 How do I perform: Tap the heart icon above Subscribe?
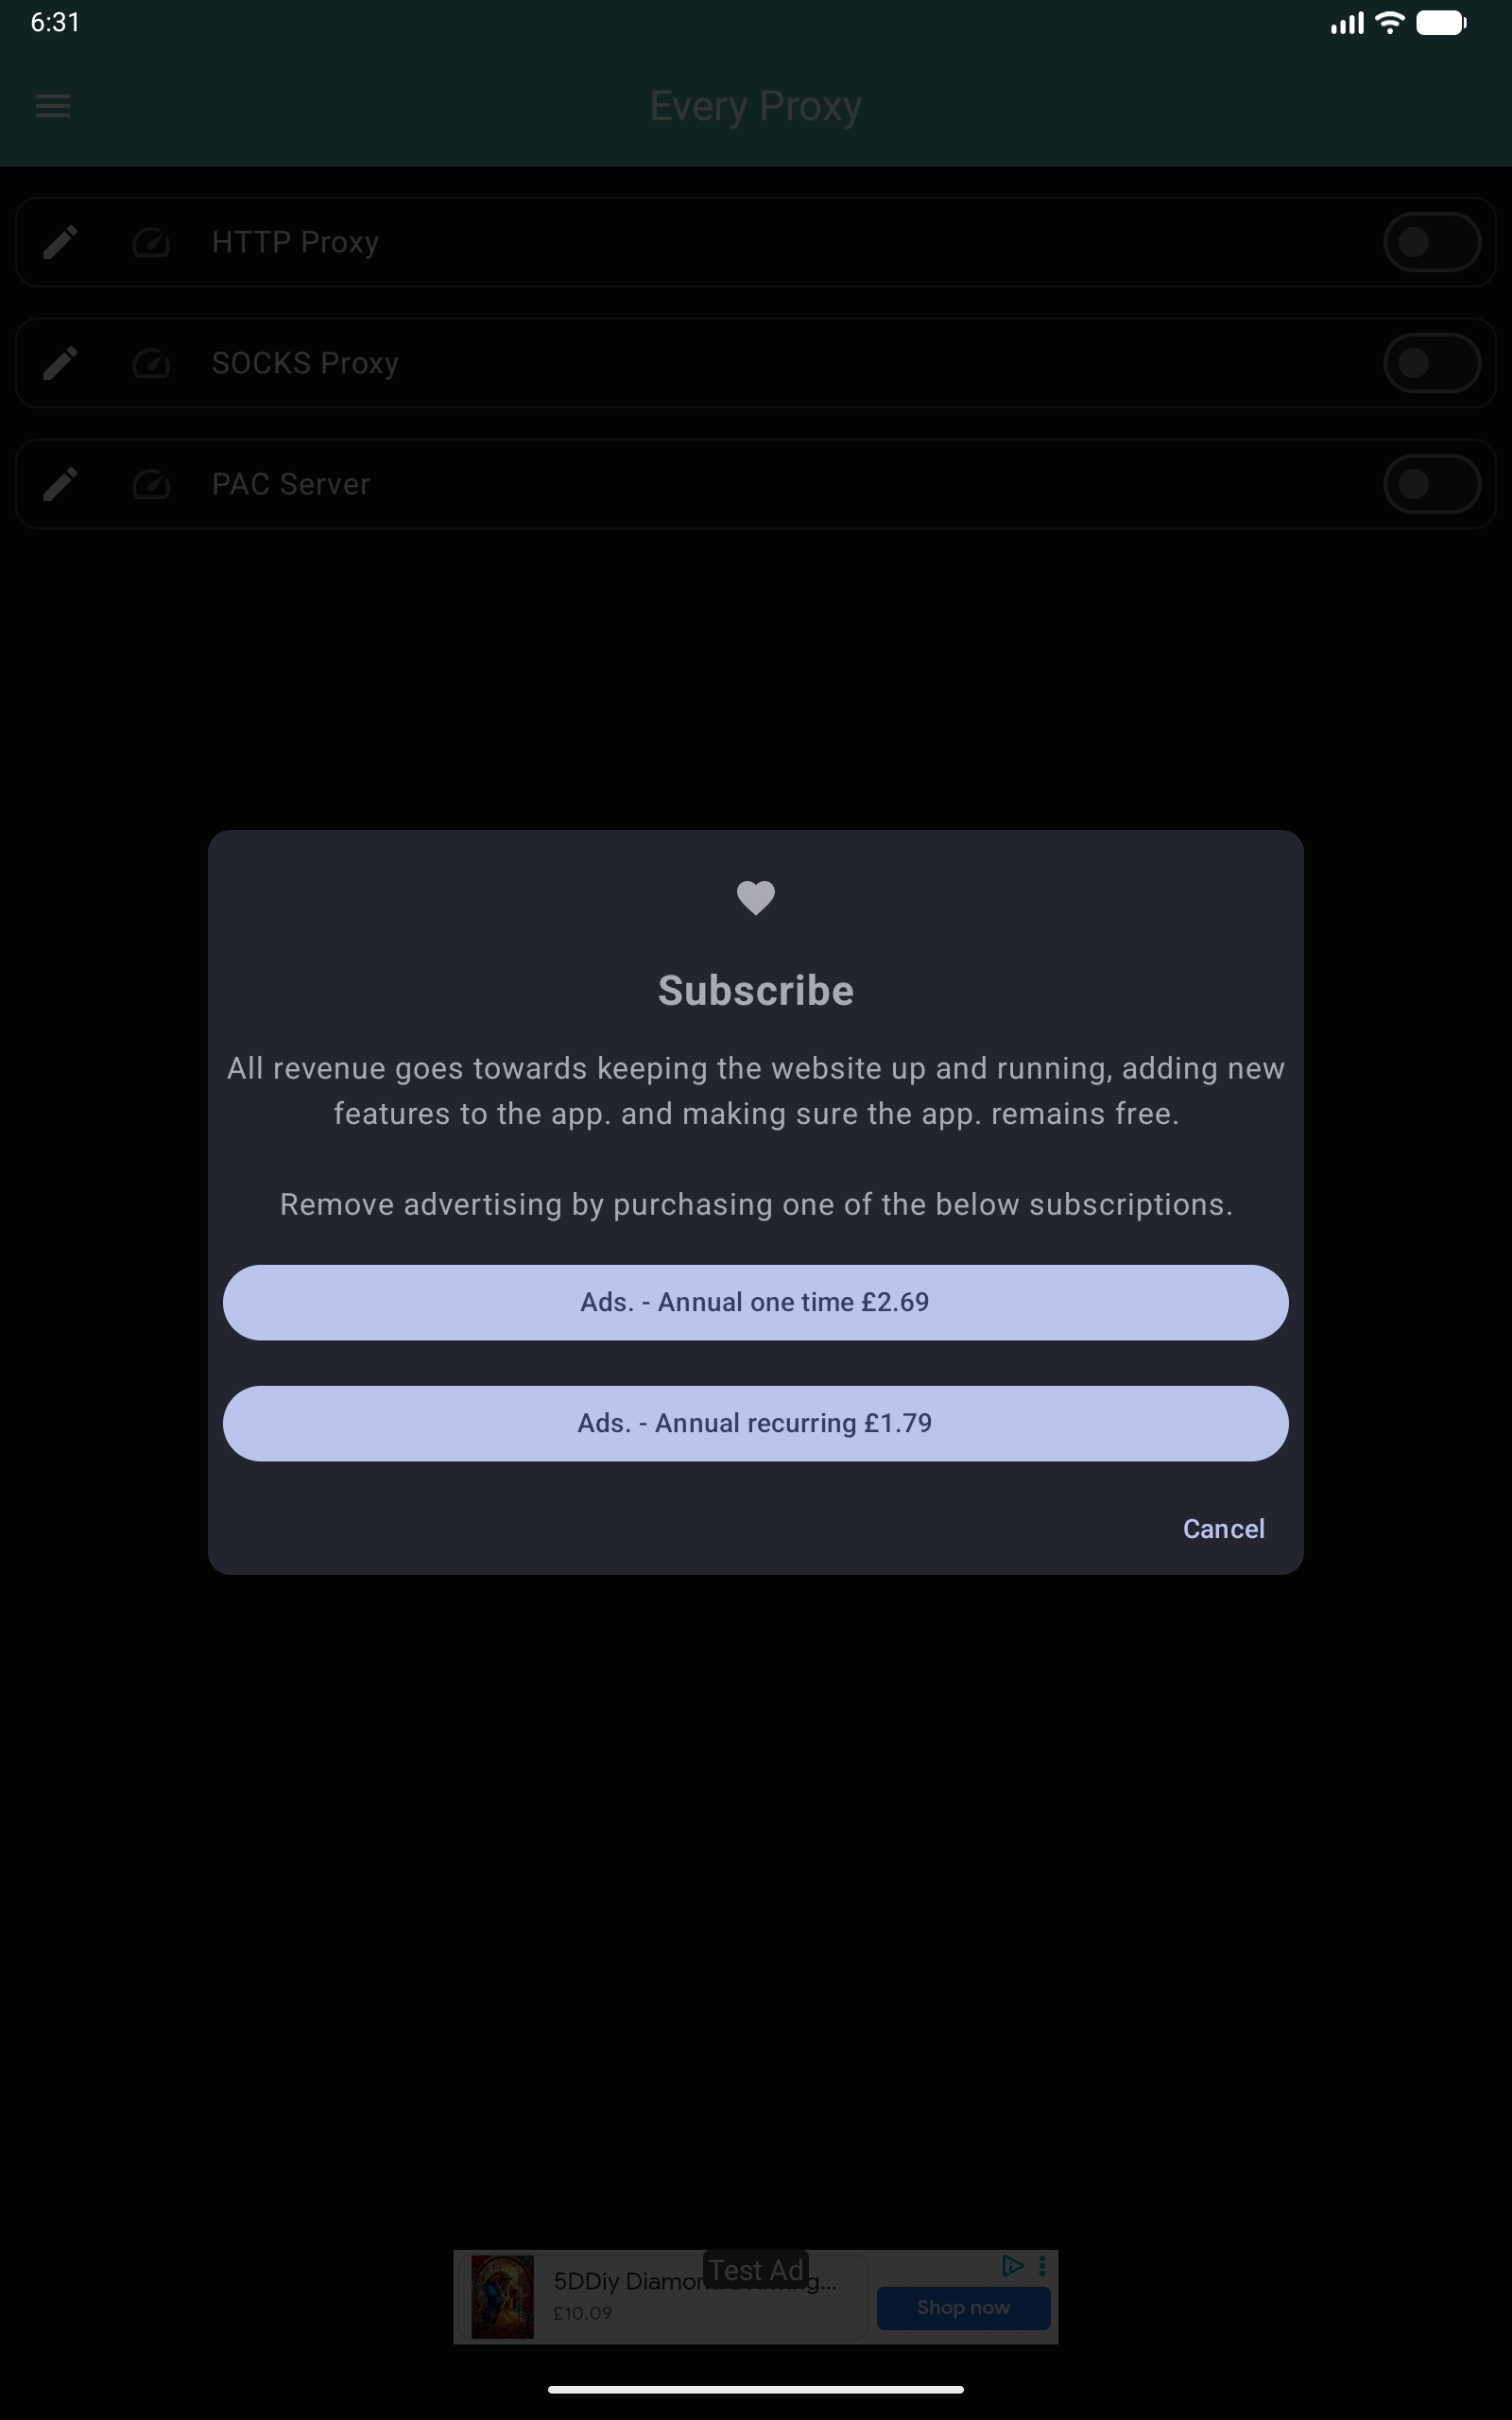point(756,897)
